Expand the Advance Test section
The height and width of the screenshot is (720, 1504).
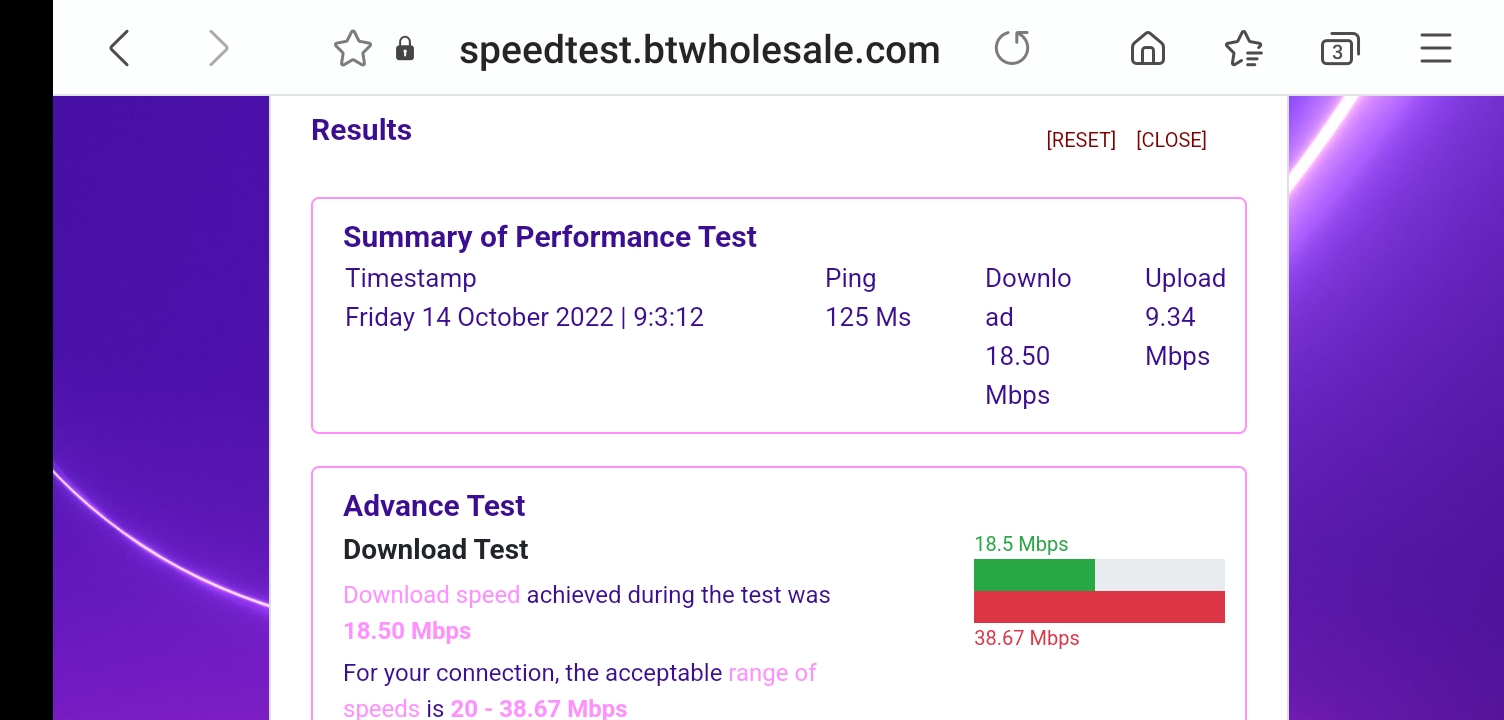[x=434, y=506]
